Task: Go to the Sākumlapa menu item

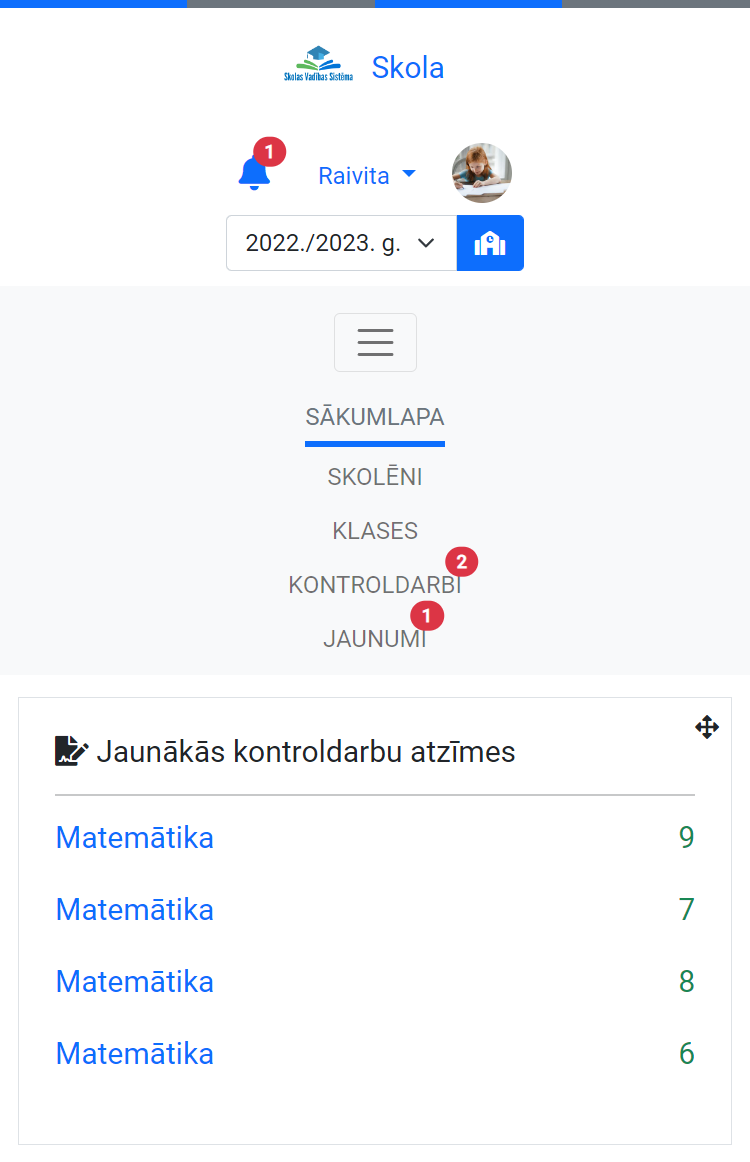Action: [375, 417]
